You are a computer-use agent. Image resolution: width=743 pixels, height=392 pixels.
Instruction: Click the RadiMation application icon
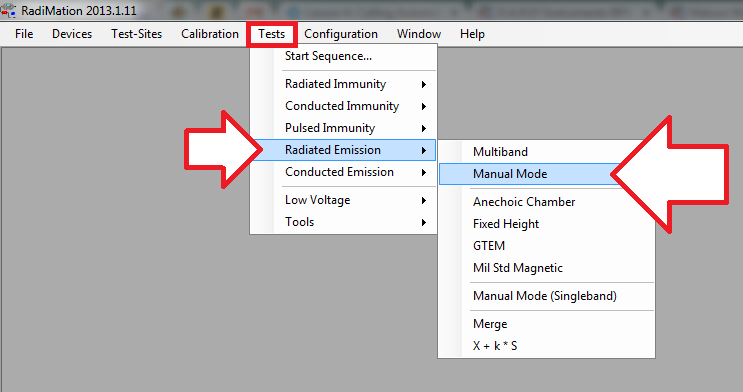coord(8,10)
